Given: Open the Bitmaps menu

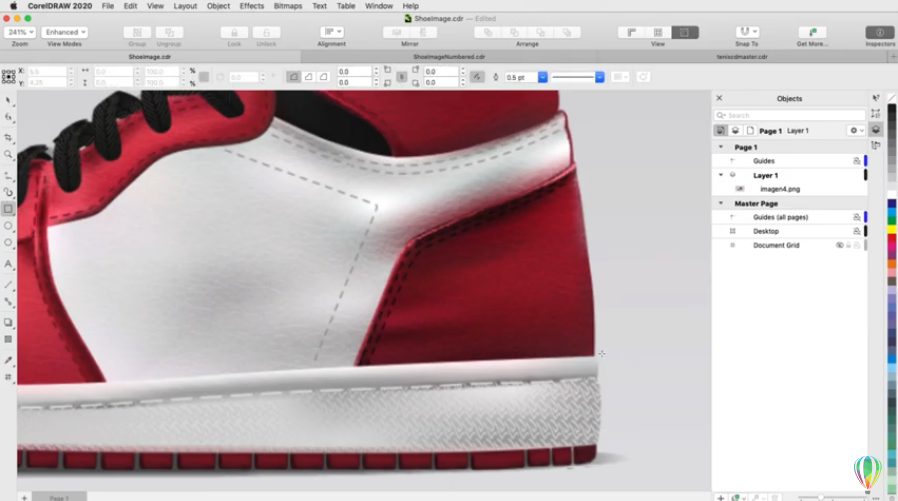Looking at the screenshot, I should [288, 6].
